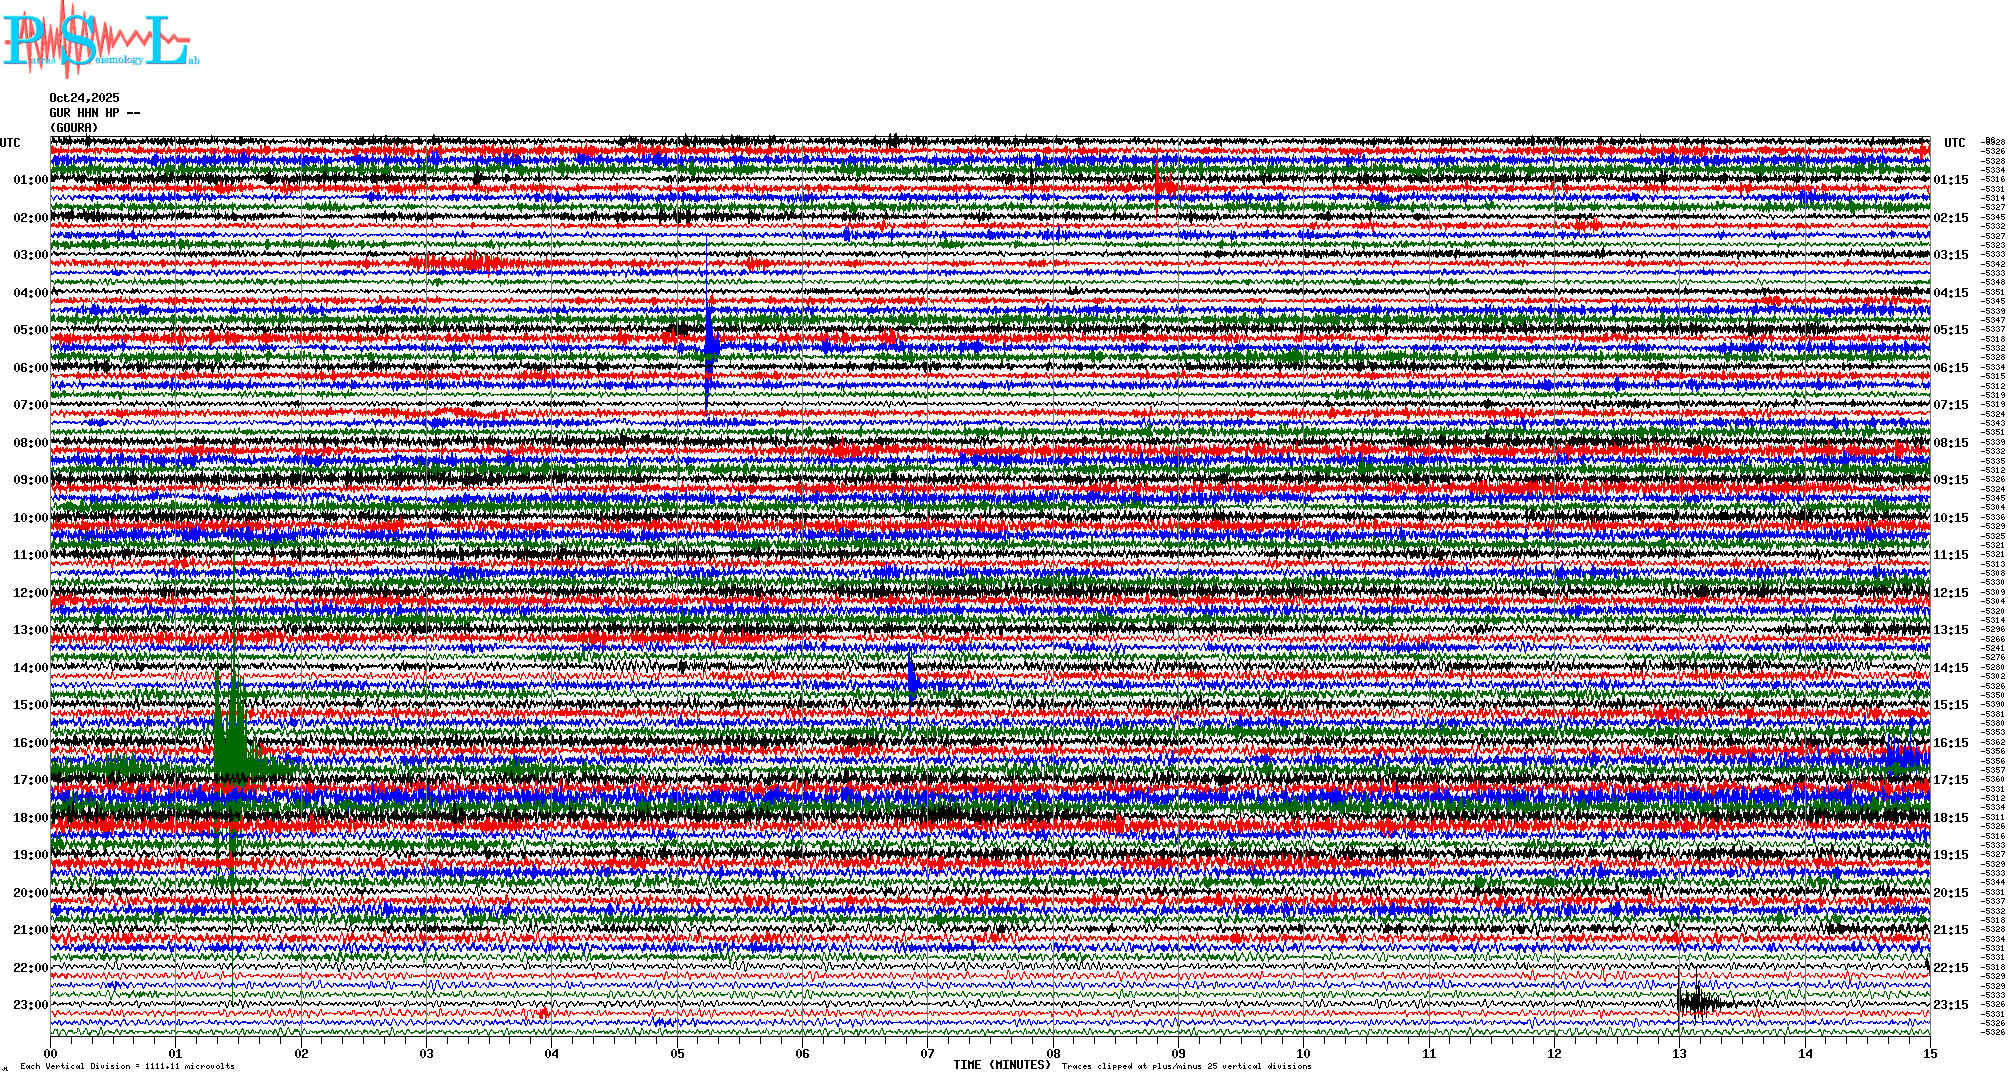Click the 16:15 label on right side
2010x1080 pixels.
pyautogui.click(x=1950, y=743)
